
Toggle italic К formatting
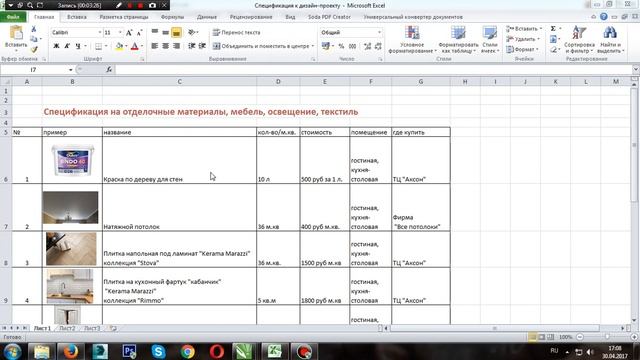point(67,46)
